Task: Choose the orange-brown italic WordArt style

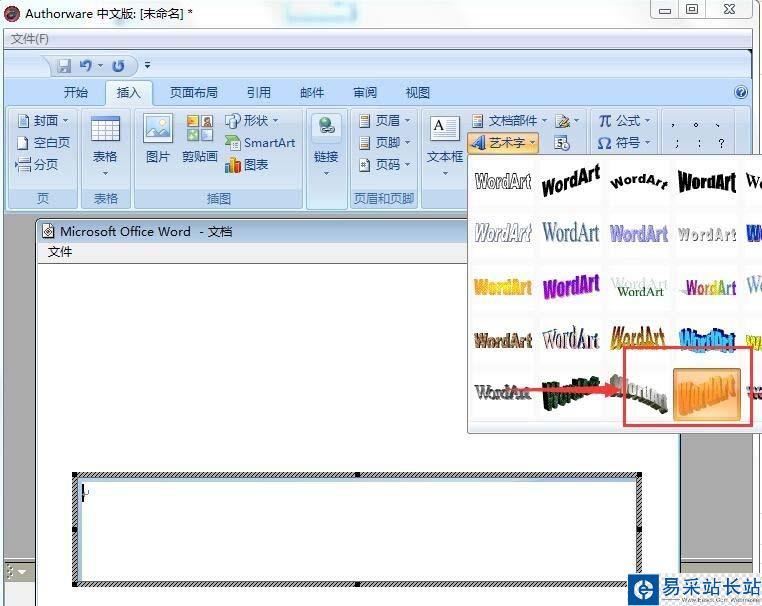Action: [639, 338]
